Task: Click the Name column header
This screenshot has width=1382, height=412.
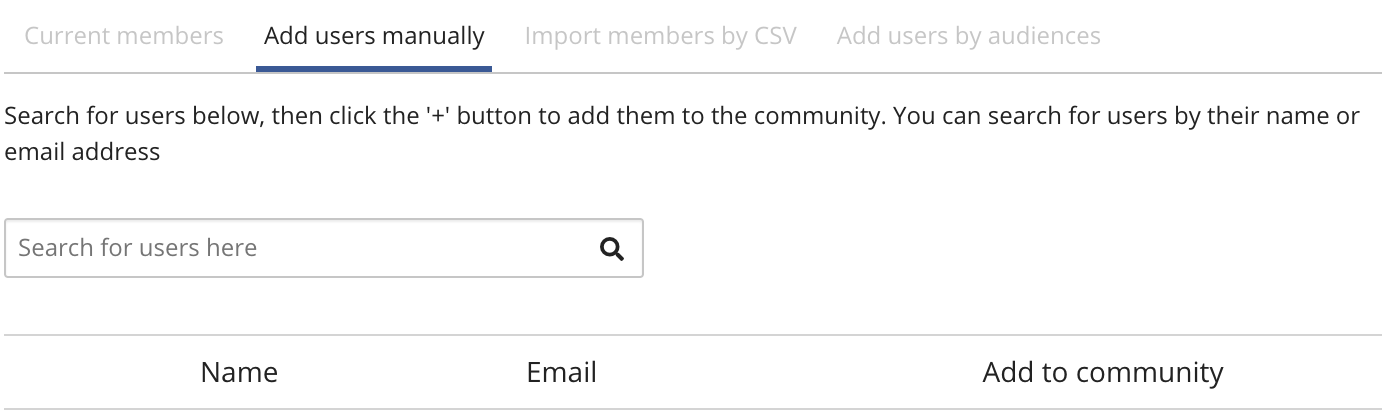Action: coord(239,373)
